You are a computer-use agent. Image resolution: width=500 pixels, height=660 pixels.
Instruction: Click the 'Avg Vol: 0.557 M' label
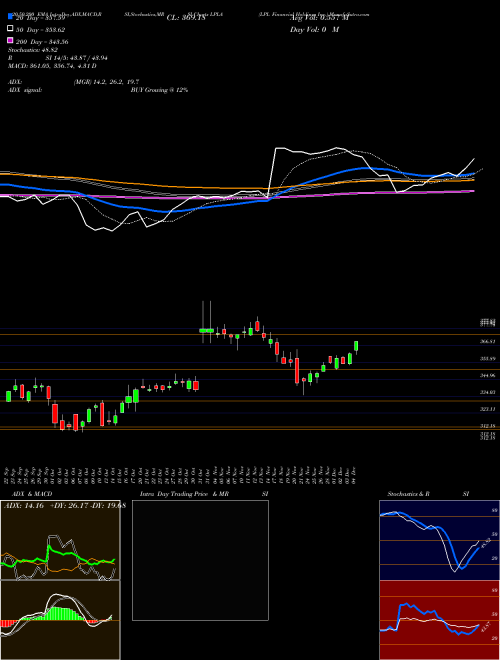319,18
